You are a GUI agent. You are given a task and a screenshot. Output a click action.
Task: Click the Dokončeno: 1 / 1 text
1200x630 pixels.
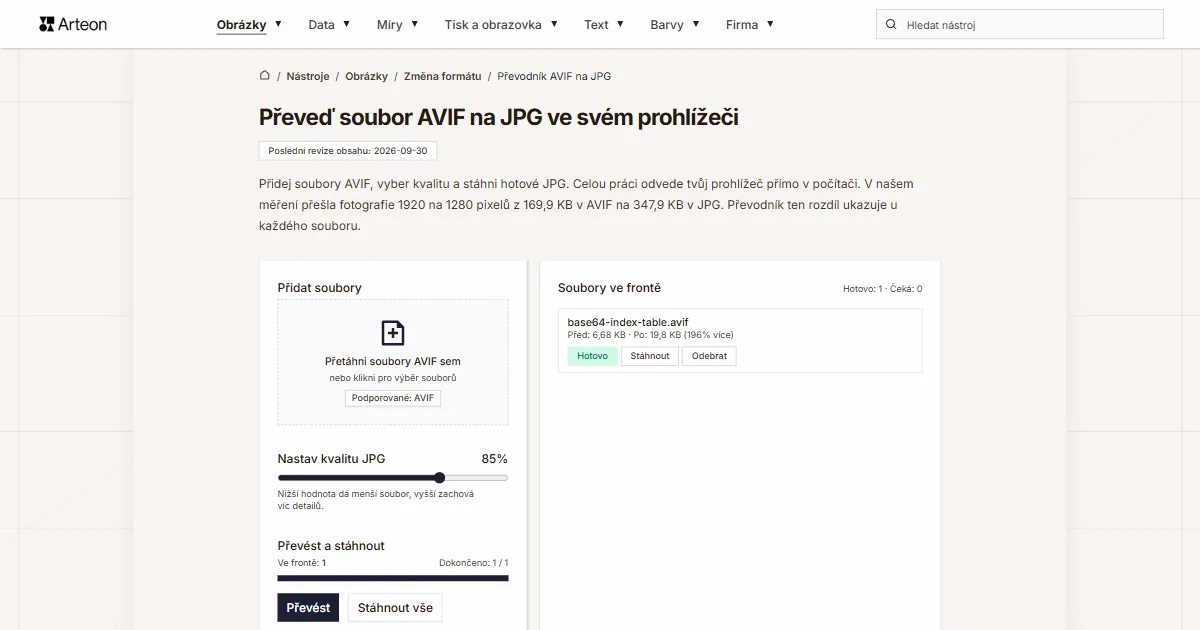[x=474, y=563]
